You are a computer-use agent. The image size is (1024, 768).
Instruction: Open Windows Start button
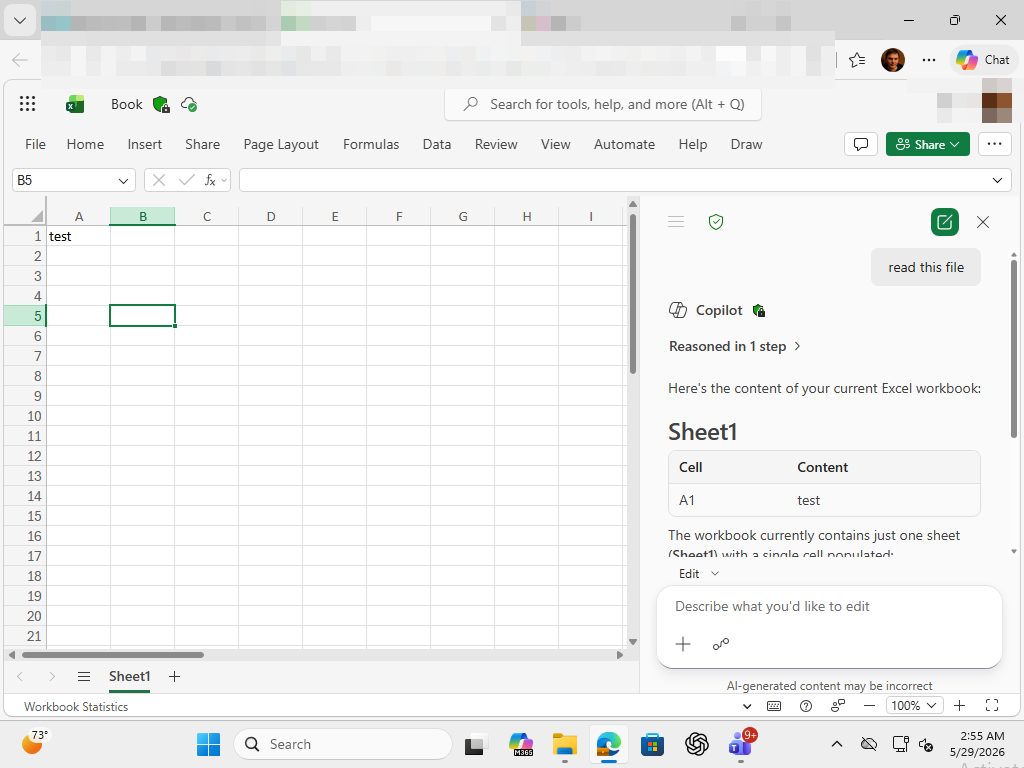[208, 744]
